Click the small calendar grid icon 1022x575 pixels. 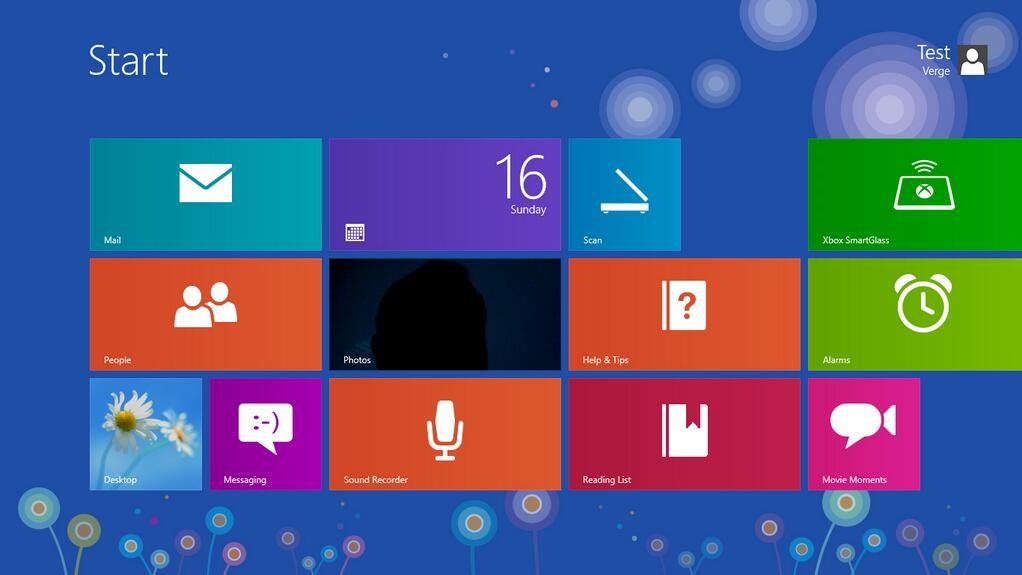pos(355,233)
